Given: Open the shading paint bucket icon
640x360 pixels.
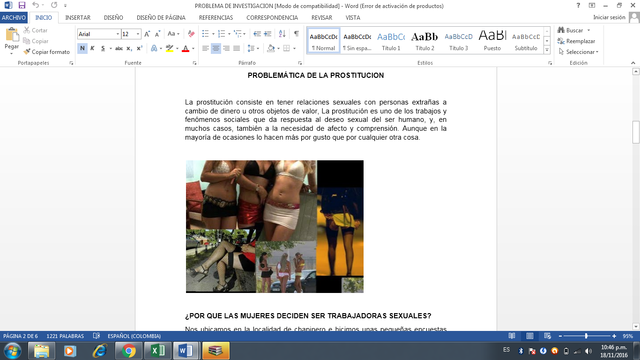Looking at the screenshot, I should 271,48.
